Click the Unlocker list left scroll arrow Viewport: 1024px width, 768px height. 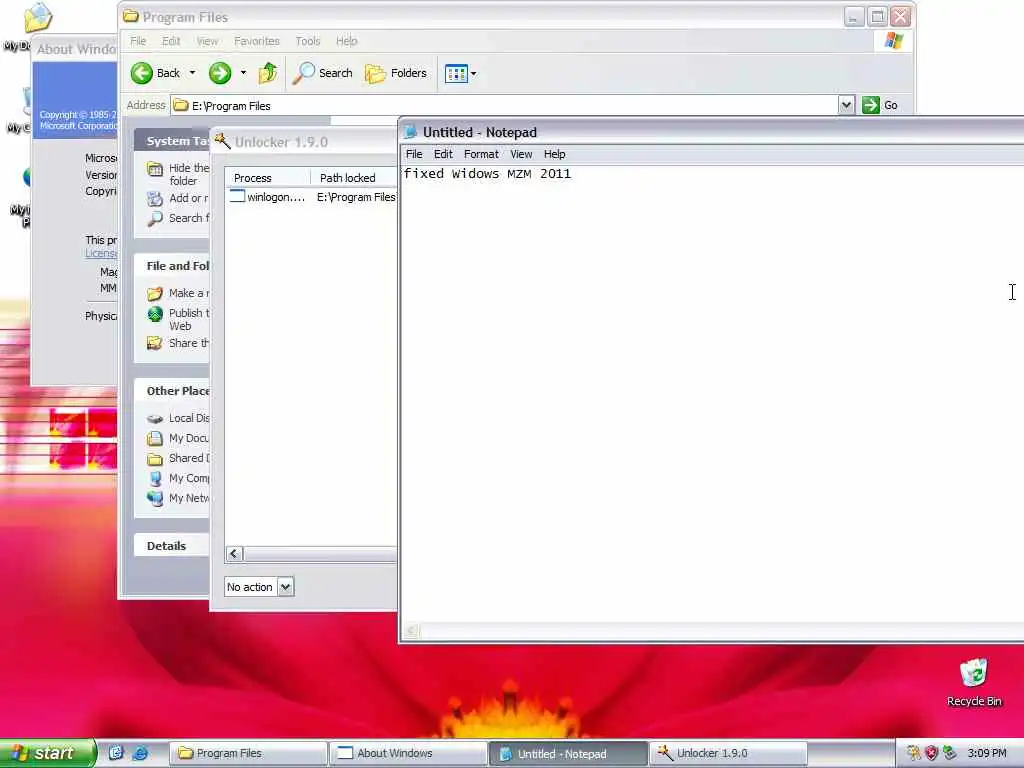click(x=234, y=554)
